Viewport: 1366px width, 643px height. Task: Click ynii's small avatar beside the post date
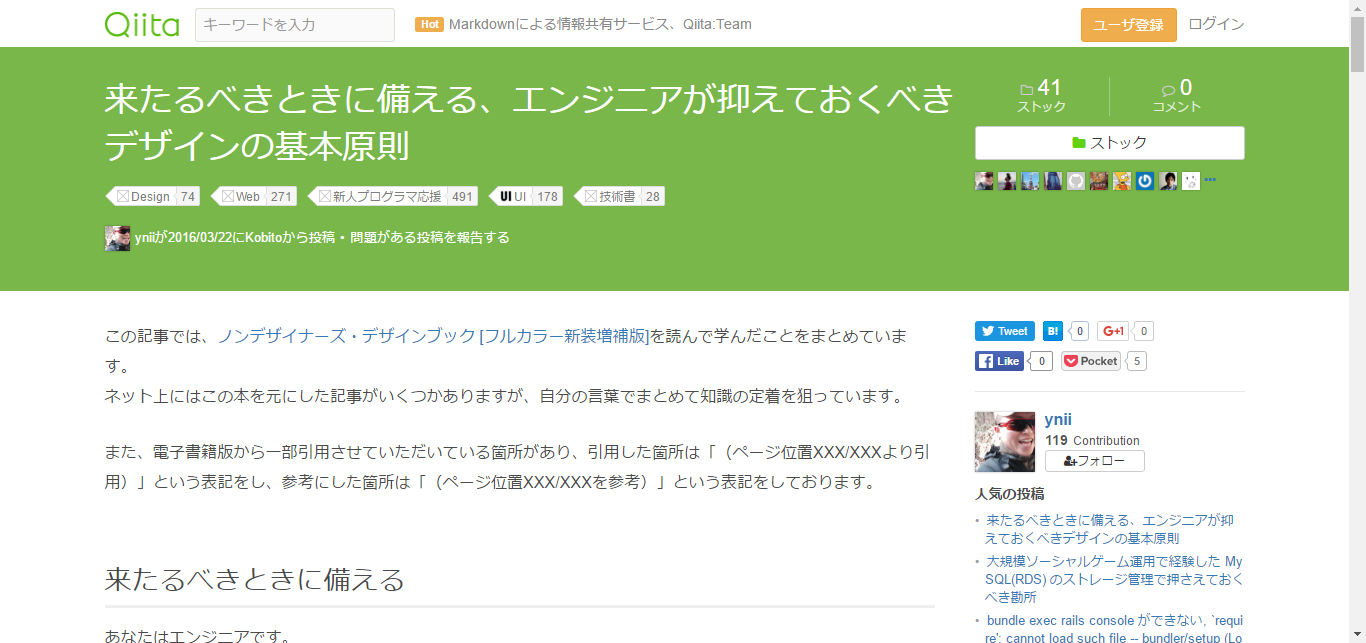coord(117,238)
